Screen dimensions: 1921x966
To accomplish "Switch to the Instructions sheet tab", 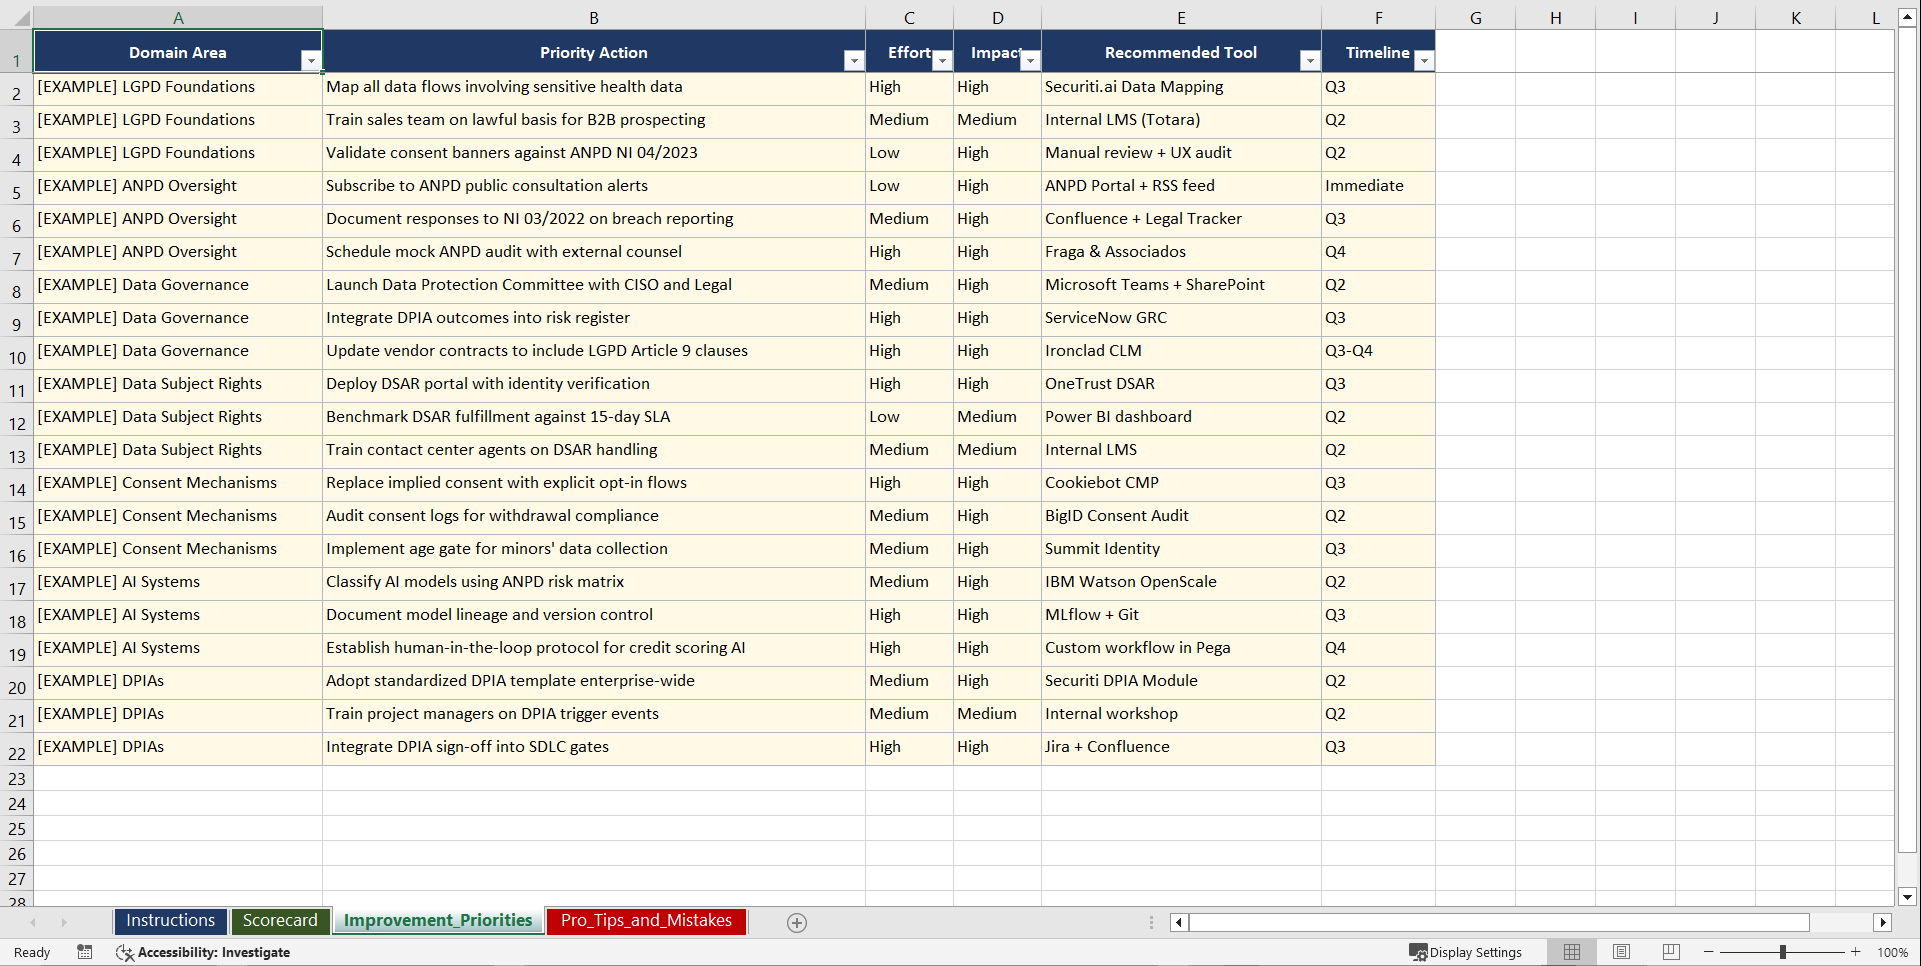I will pos(170,920).
